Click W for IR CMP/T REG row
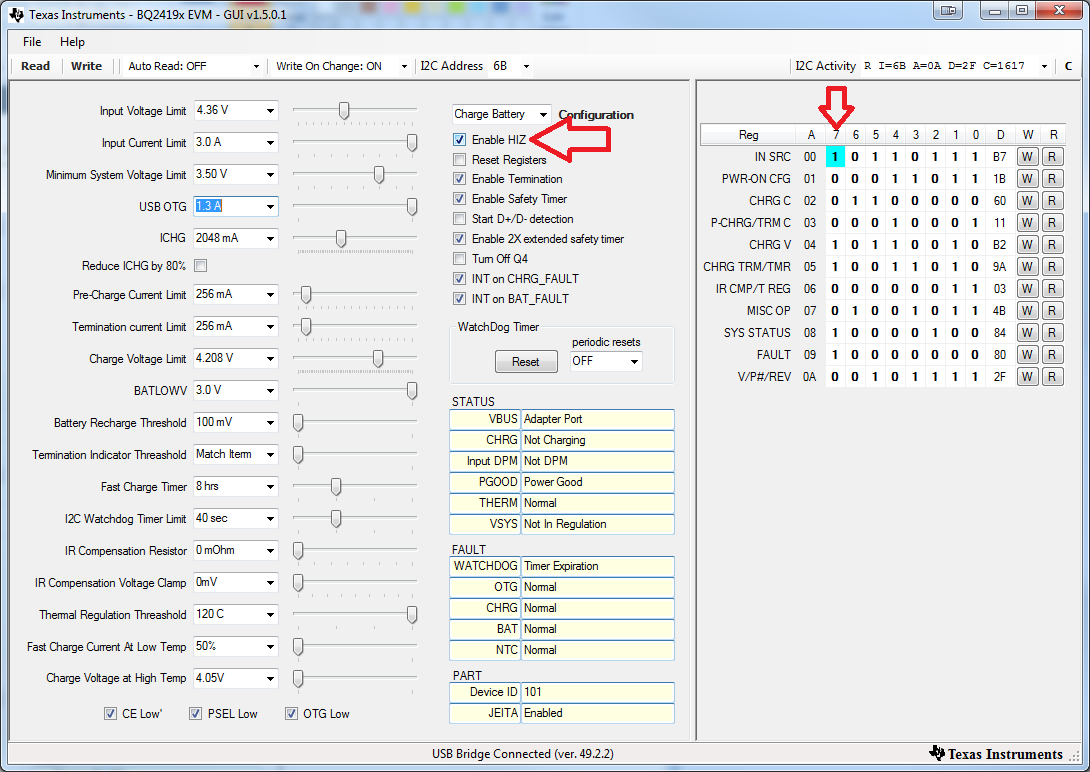Image resolution: width=1090 pixels, height=772 pixels. [1027, 289]
